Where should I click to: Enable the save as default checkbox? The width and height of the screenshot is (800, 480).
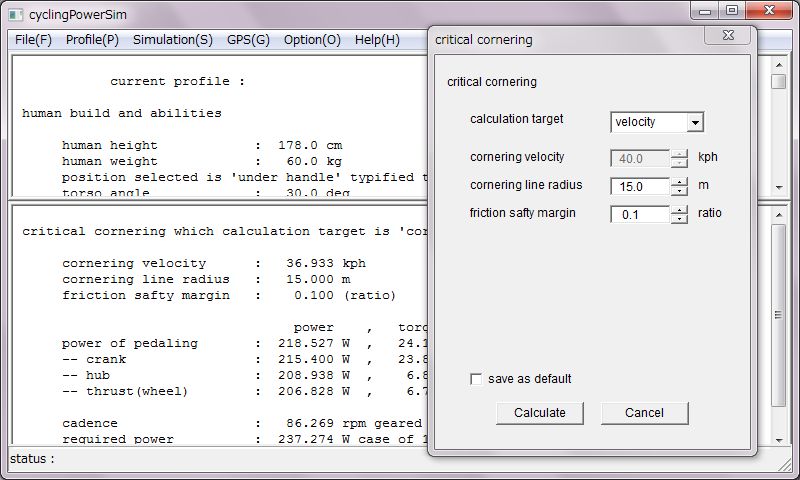[476, 379]
